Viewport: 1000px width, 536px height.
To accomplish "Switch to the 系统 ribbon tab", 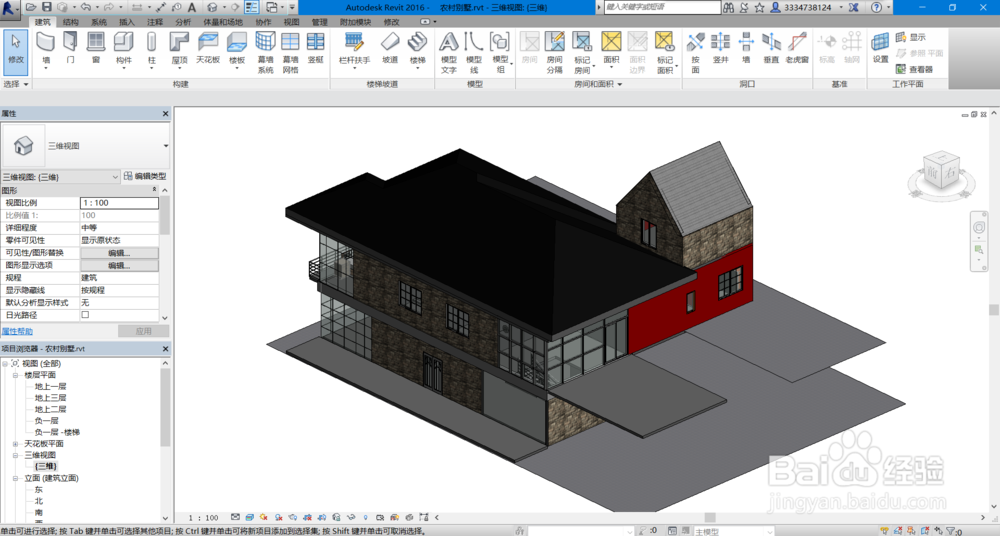I will click(99, 22).
